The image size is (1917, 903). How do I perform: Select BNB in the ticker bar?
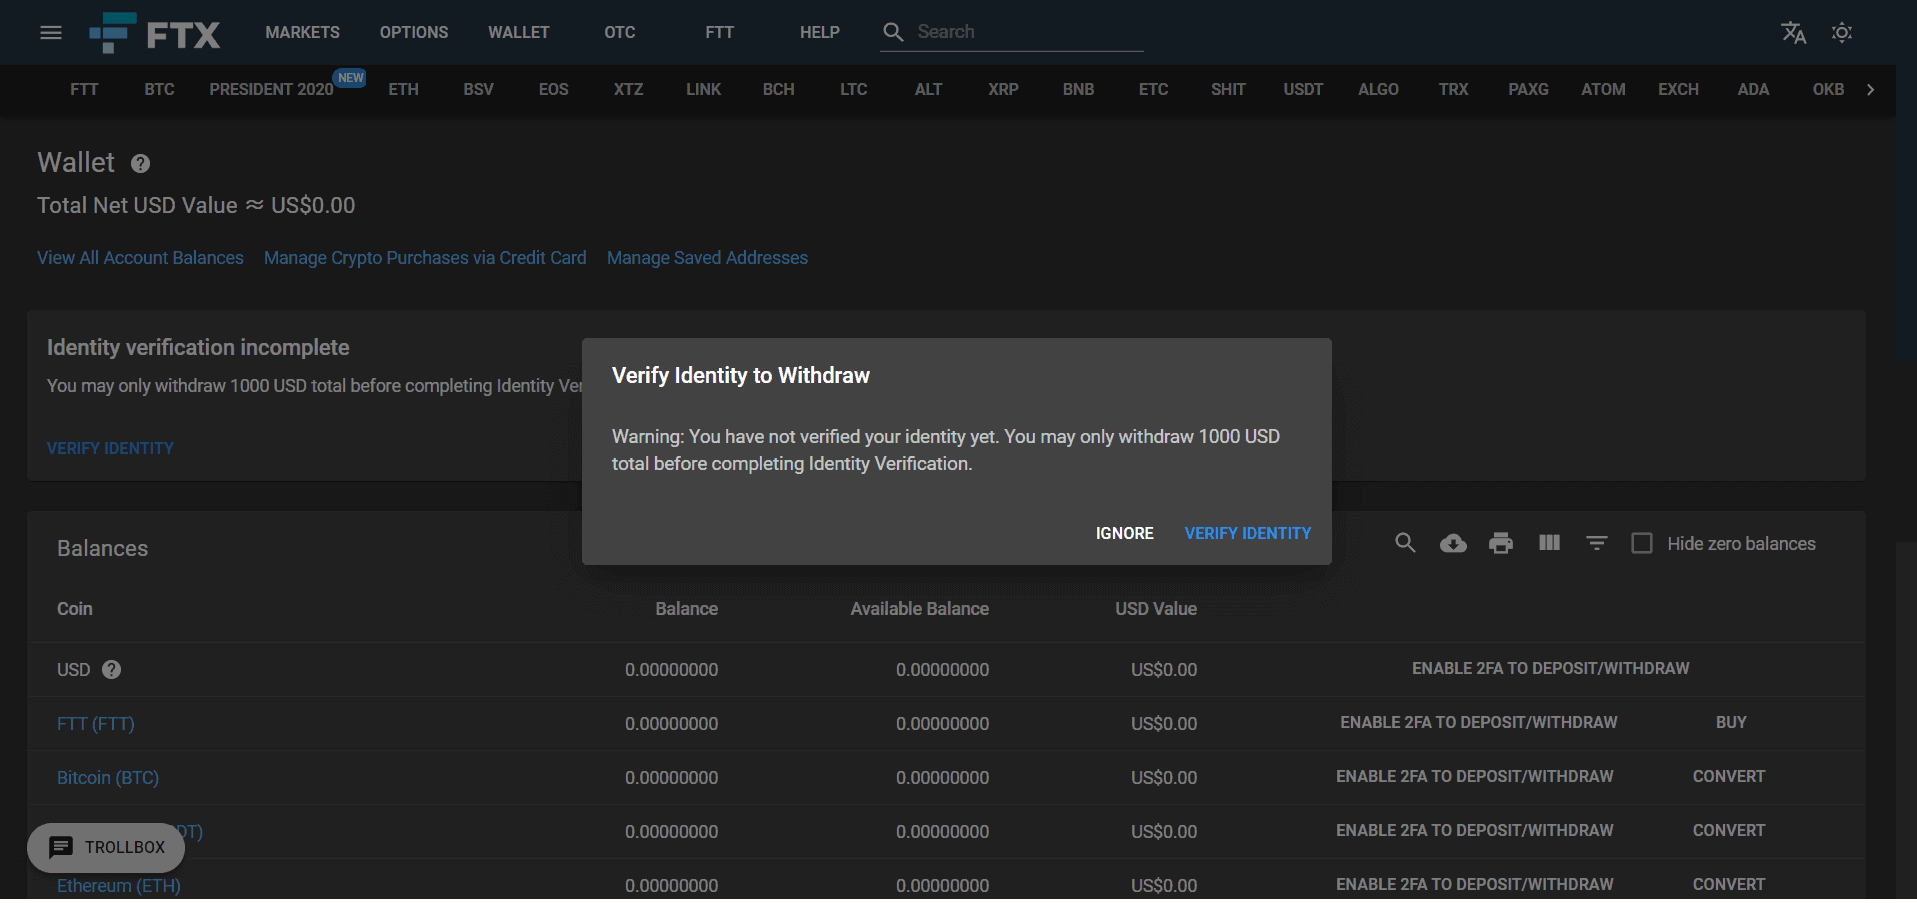1078,90
